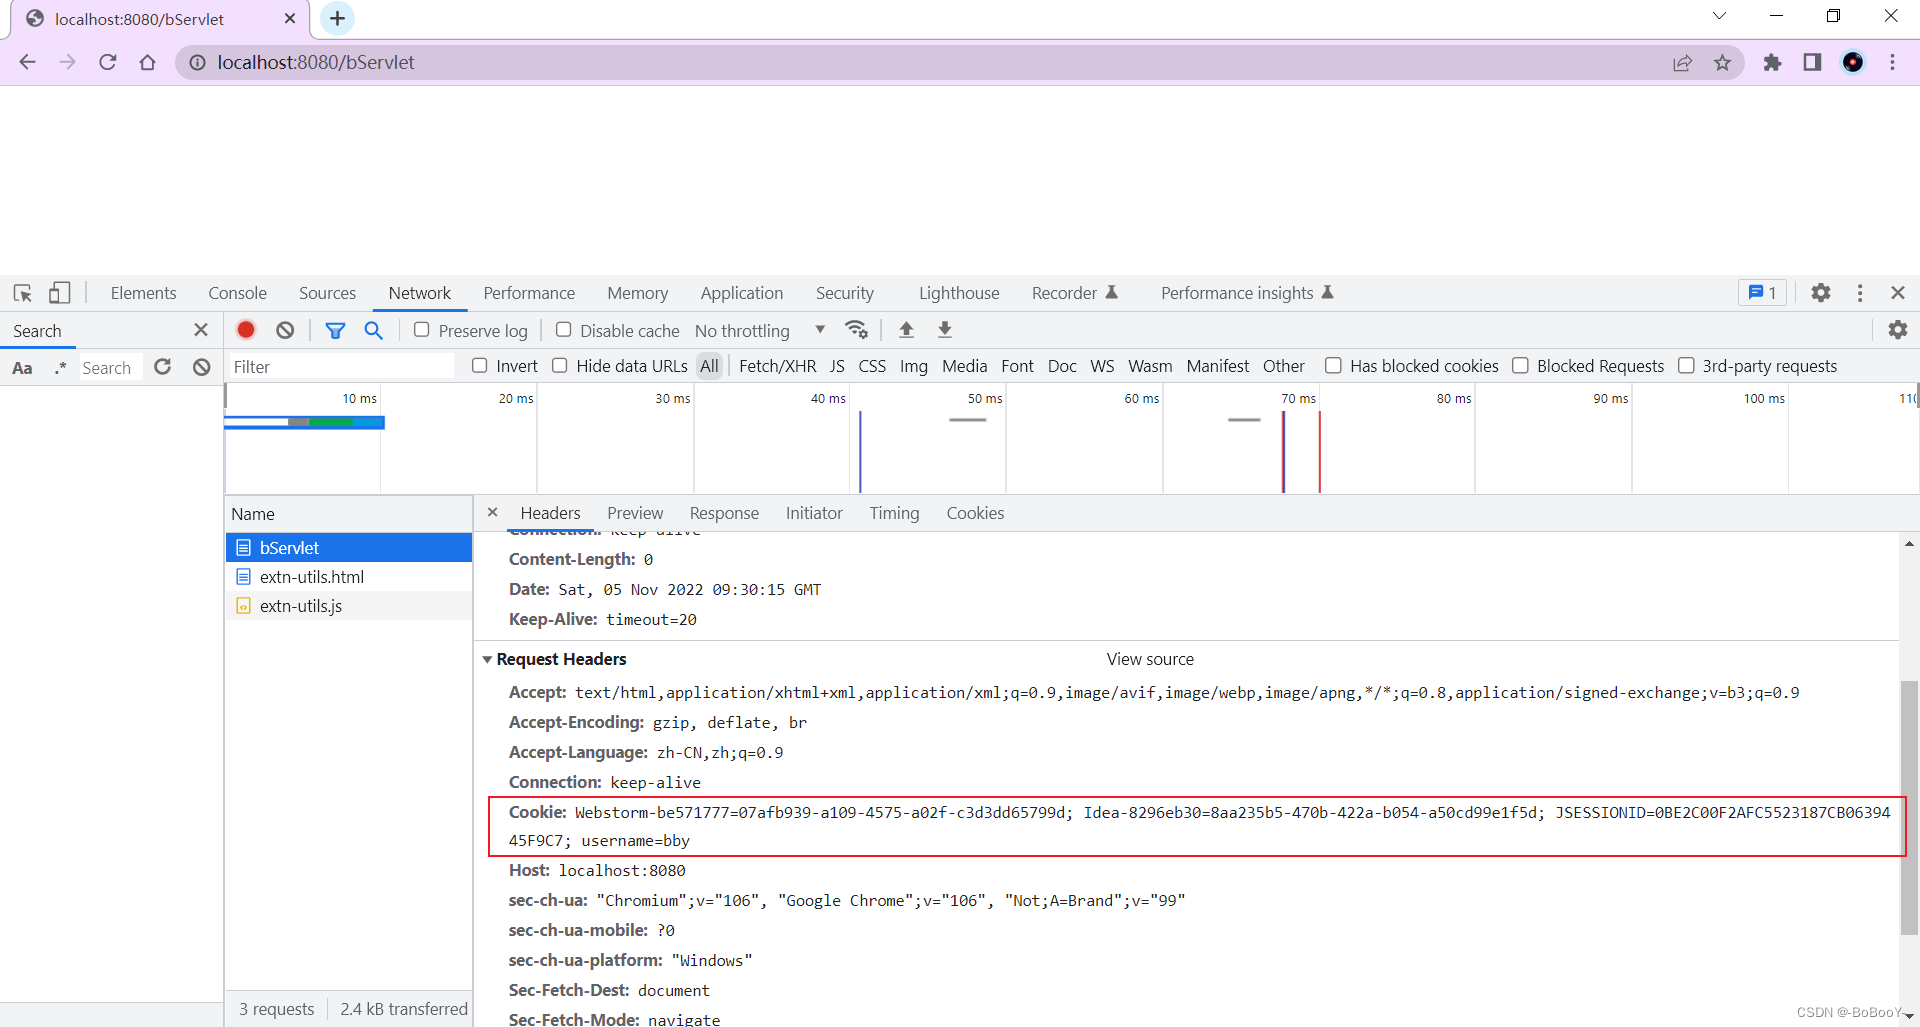This screenshot has width=1920, height=1027.
Task: Toggle the device toolbar icon
Action: coord(60,293)
